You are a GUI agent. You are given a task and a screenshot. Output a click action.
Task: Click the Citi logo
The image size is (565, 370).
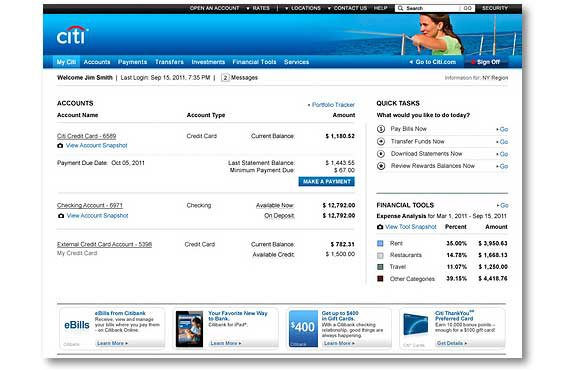point(72,35)
